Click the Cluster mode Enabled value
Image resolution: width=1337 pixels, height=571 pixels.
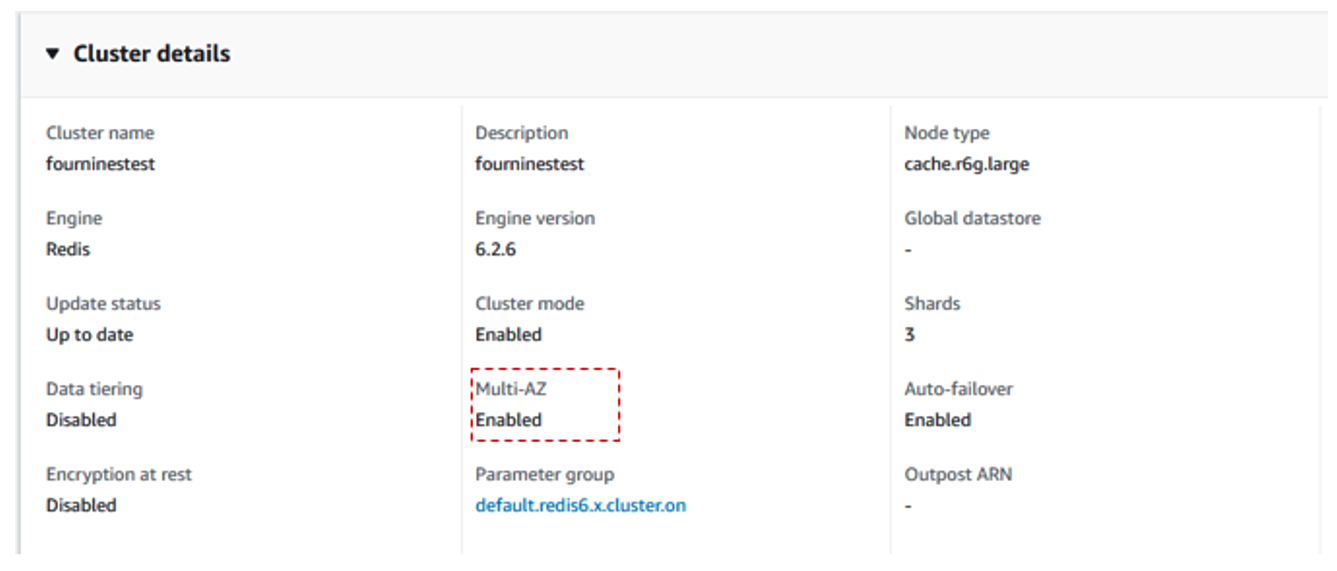tap(509, 334)
